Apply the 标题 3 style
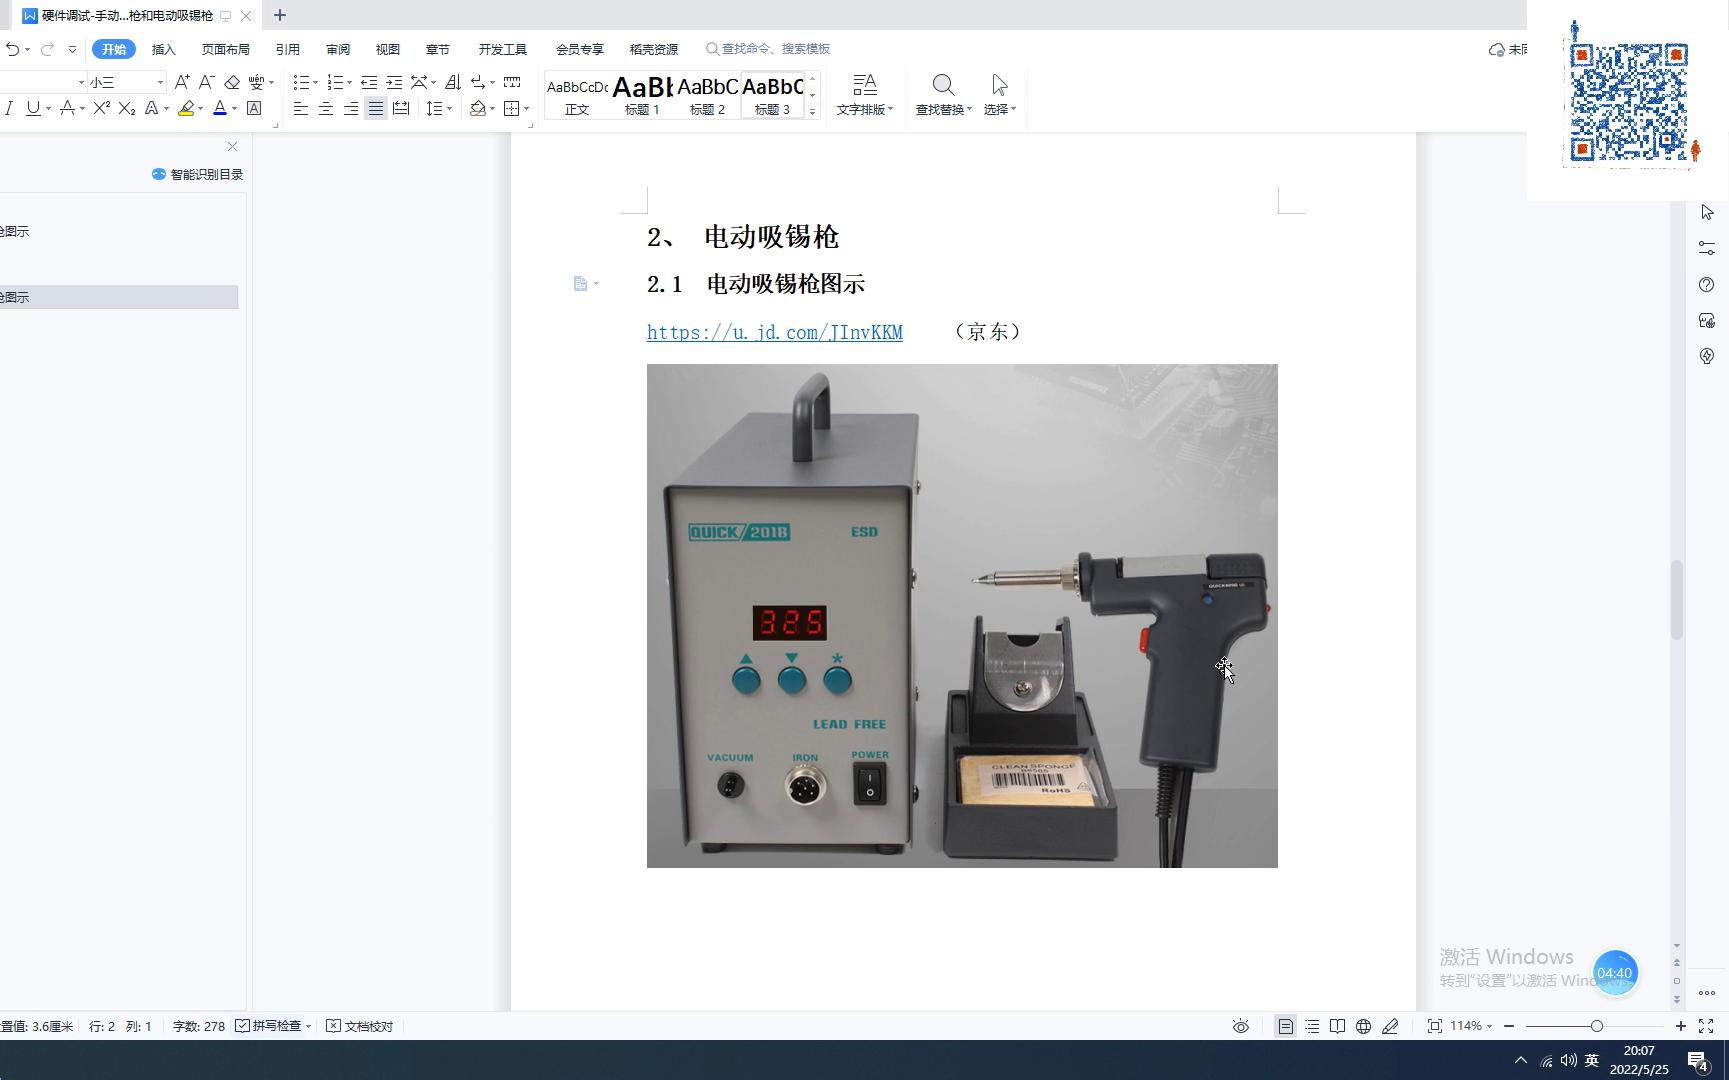 click(772, 96)
